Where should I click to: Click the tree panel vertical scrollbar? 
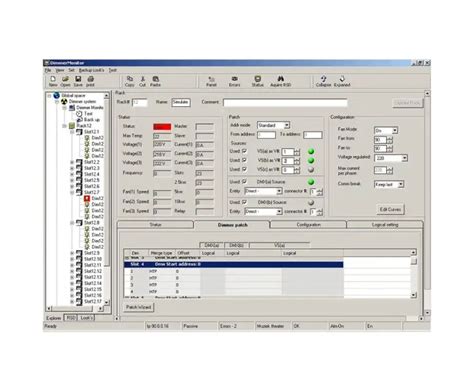pos(107,199)
